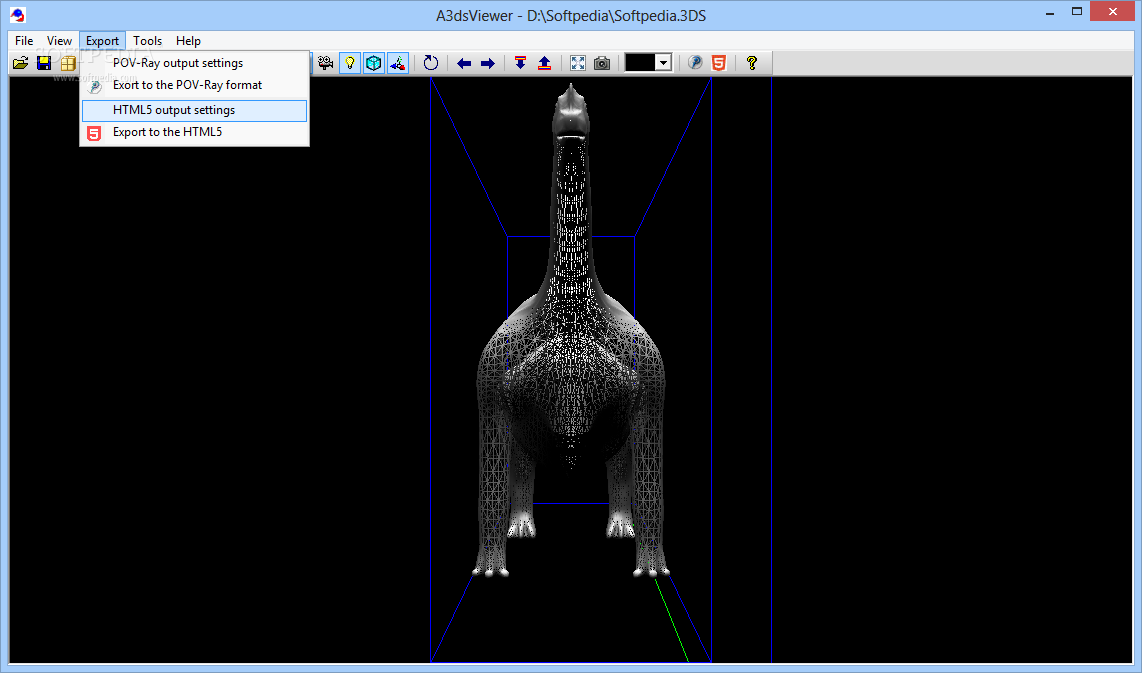Close the open Export menu

point(102,41)
